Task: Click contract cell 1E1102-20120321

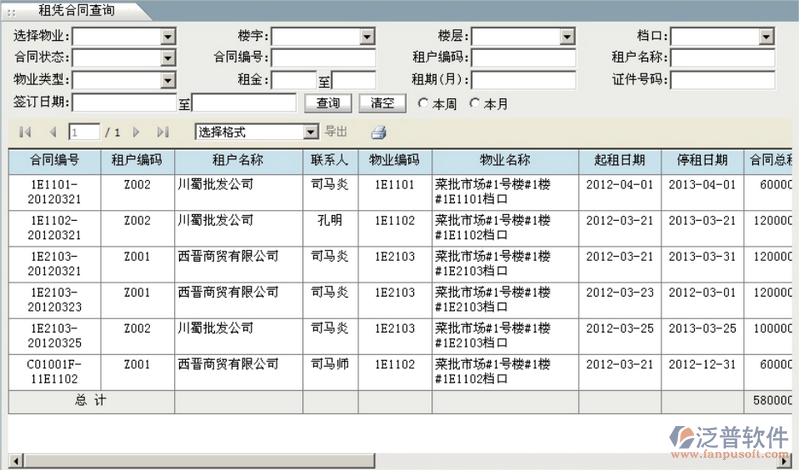Action: point(55,228)
